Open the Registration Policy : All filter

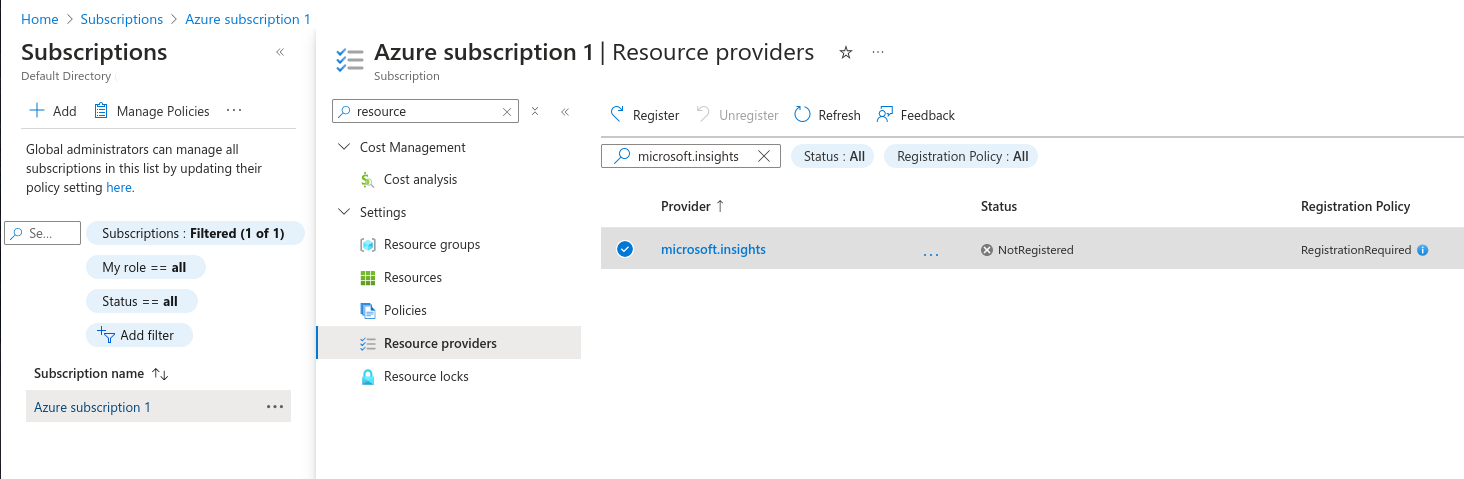[962, 156]
